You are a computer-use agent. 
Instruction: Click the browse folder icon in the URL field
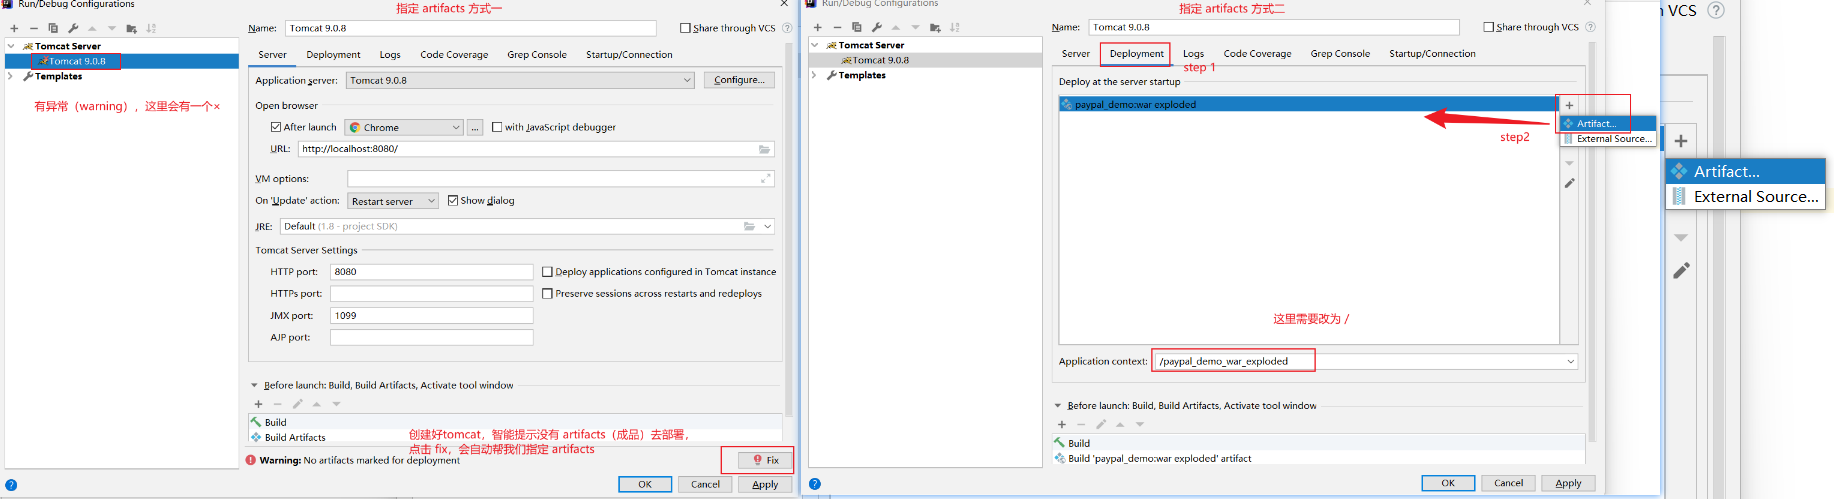click(764, 149)
